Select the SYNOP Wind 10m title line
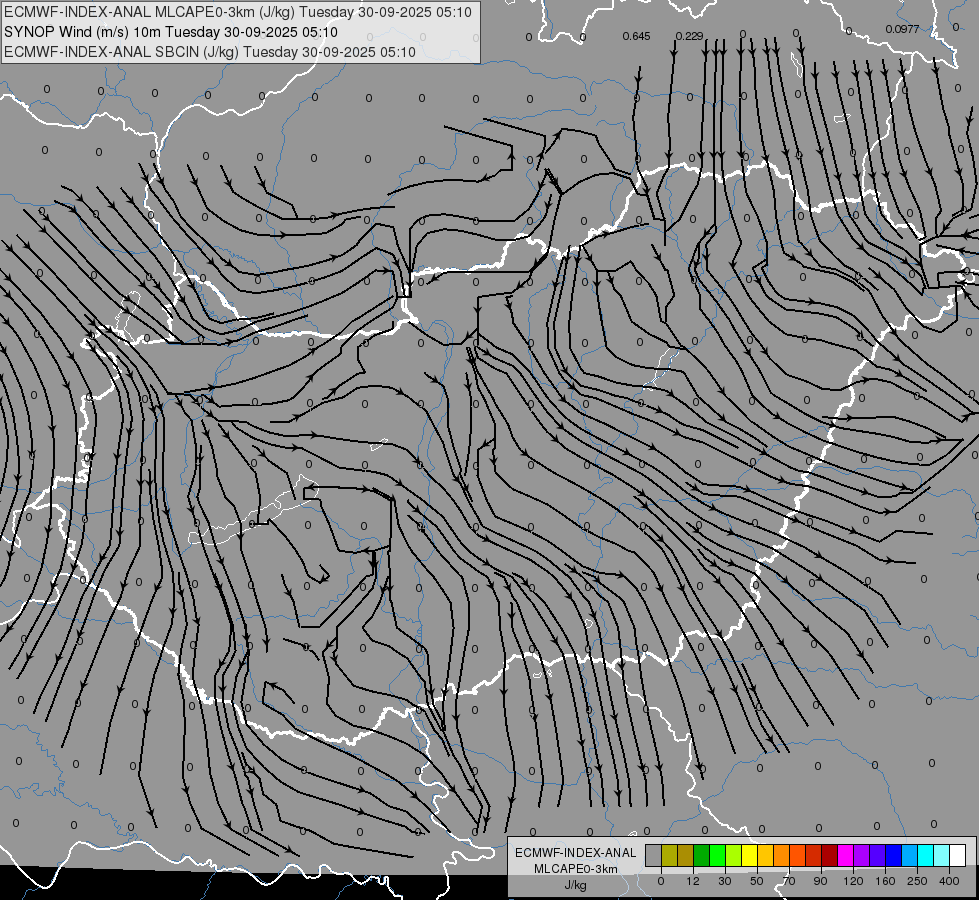The image size is (979, 900). (170, 32)
